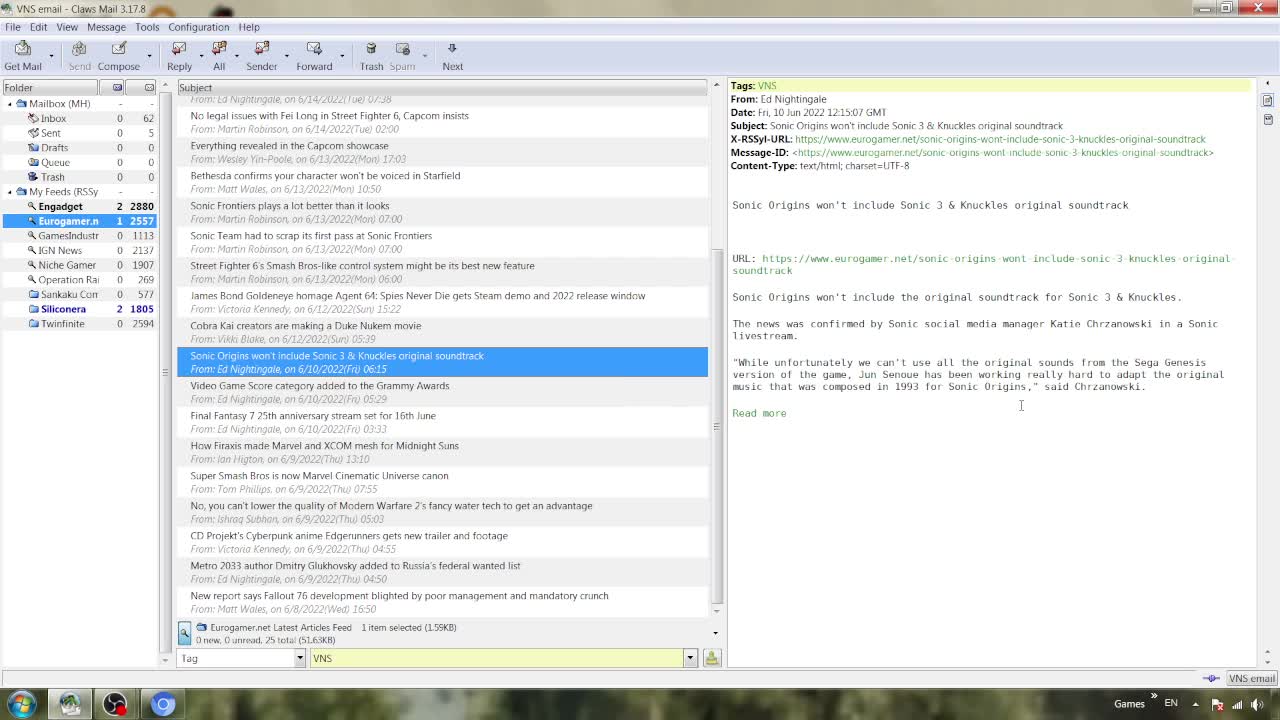The width and height of the screenshot is (1280, 720).
Task: Click the unread column header in folder pane
Action: point(118,87)
